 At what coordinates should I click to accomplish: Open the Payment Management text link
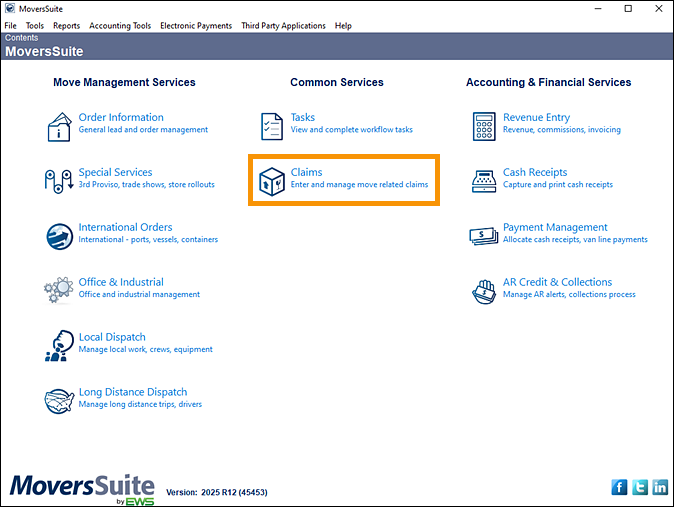point(555,227)
